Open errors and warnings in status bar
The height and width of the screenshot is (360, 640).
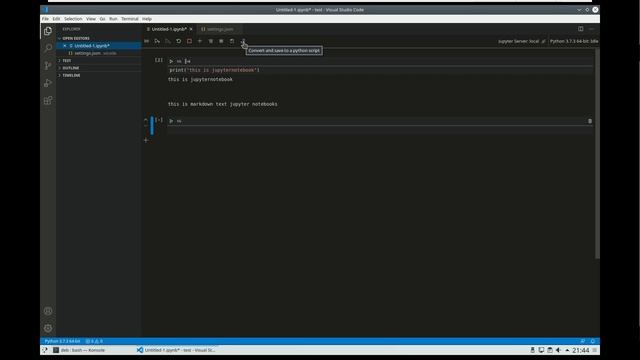(x=94, y=341)
